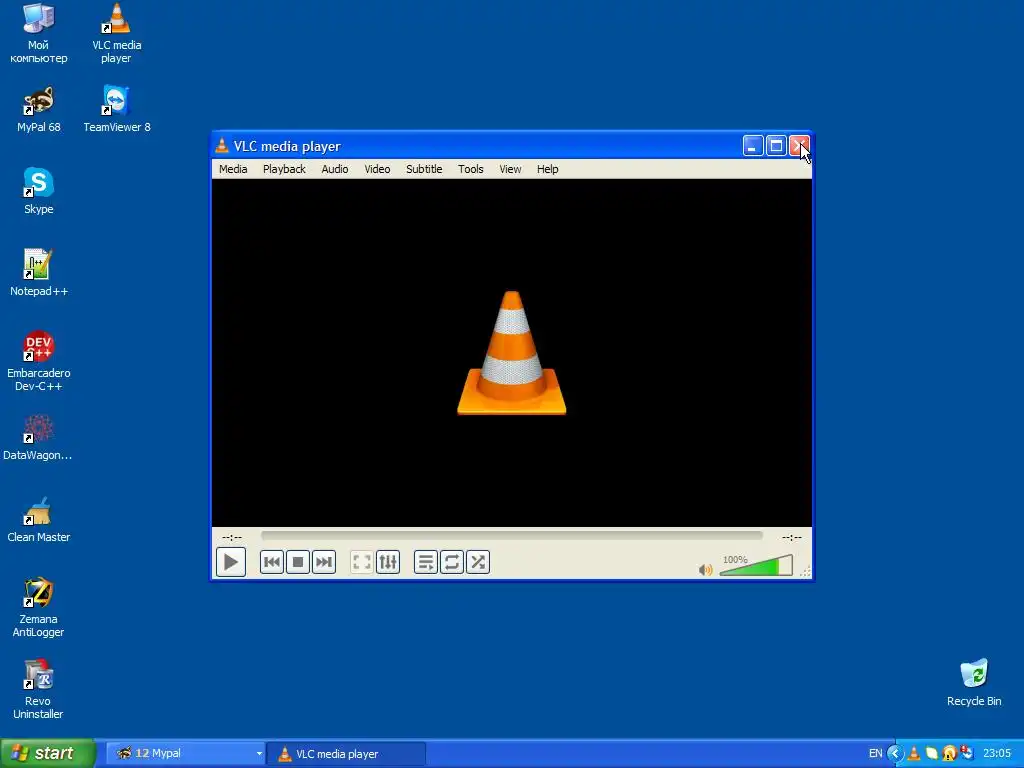This screenshot has height=768, width=1024.
Task: Open the Video menu
Action: pos(377,169)
